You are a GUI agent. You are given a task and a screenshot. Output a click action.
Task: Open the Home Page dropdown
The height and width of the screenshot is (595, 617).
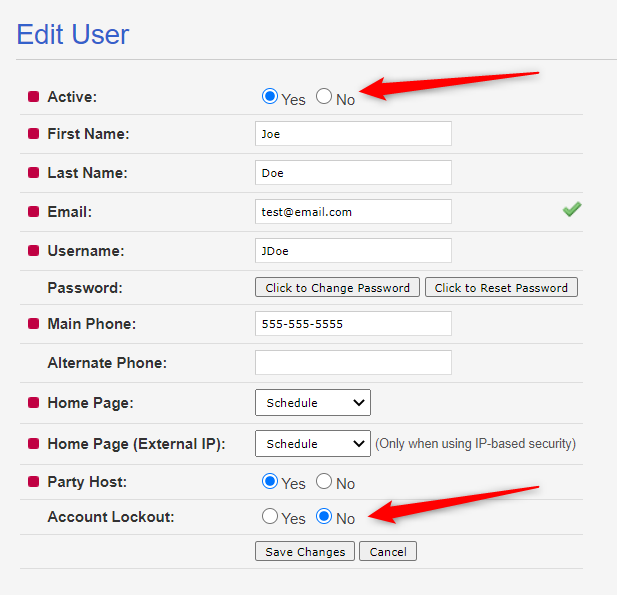313,403
